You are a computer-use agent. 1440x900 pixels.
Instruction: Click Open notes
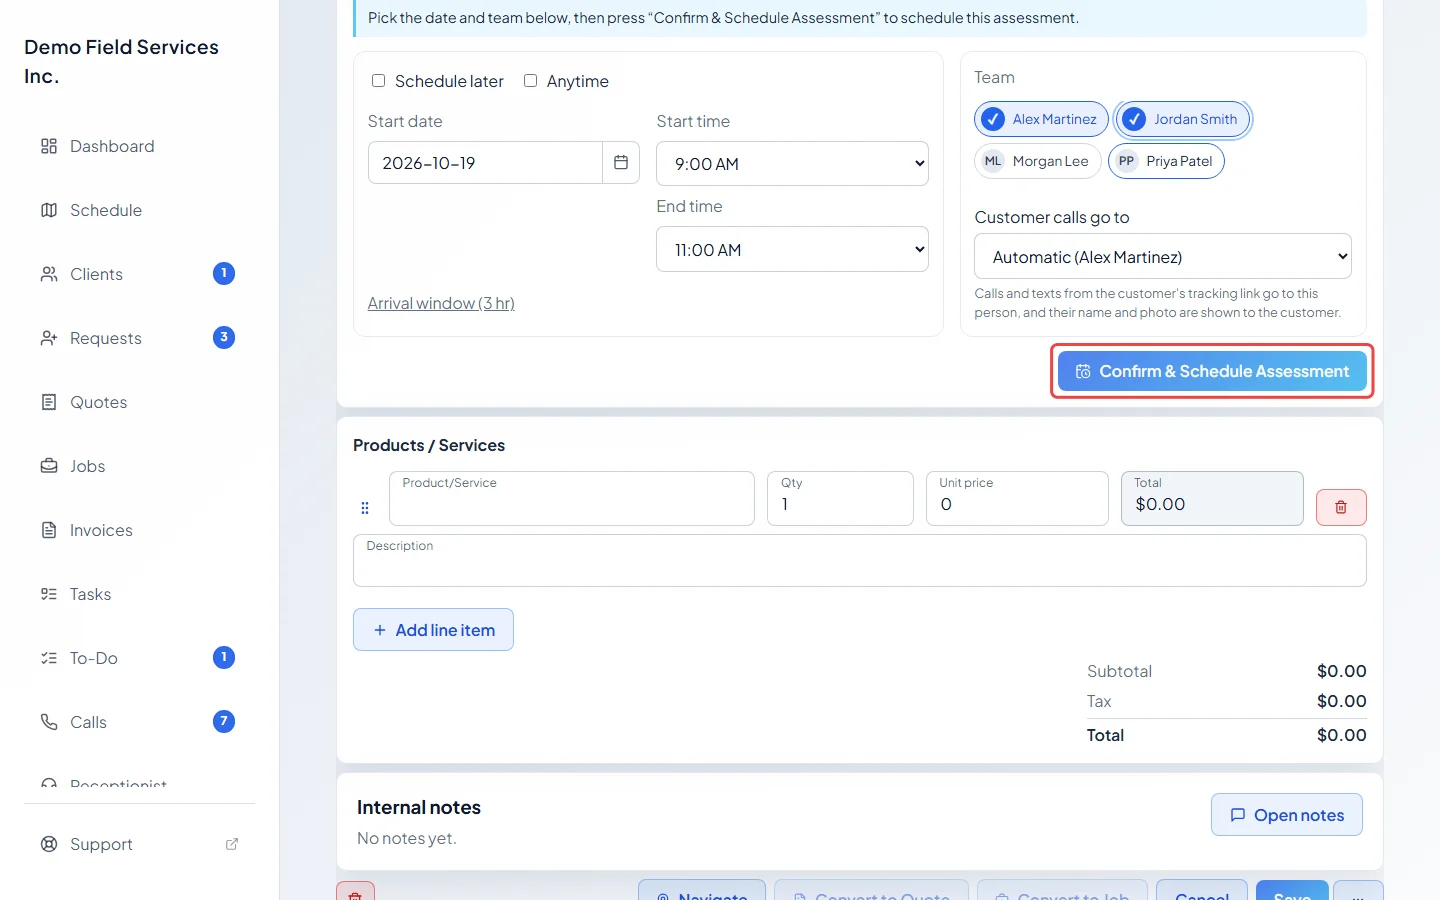coord(1286,815)
